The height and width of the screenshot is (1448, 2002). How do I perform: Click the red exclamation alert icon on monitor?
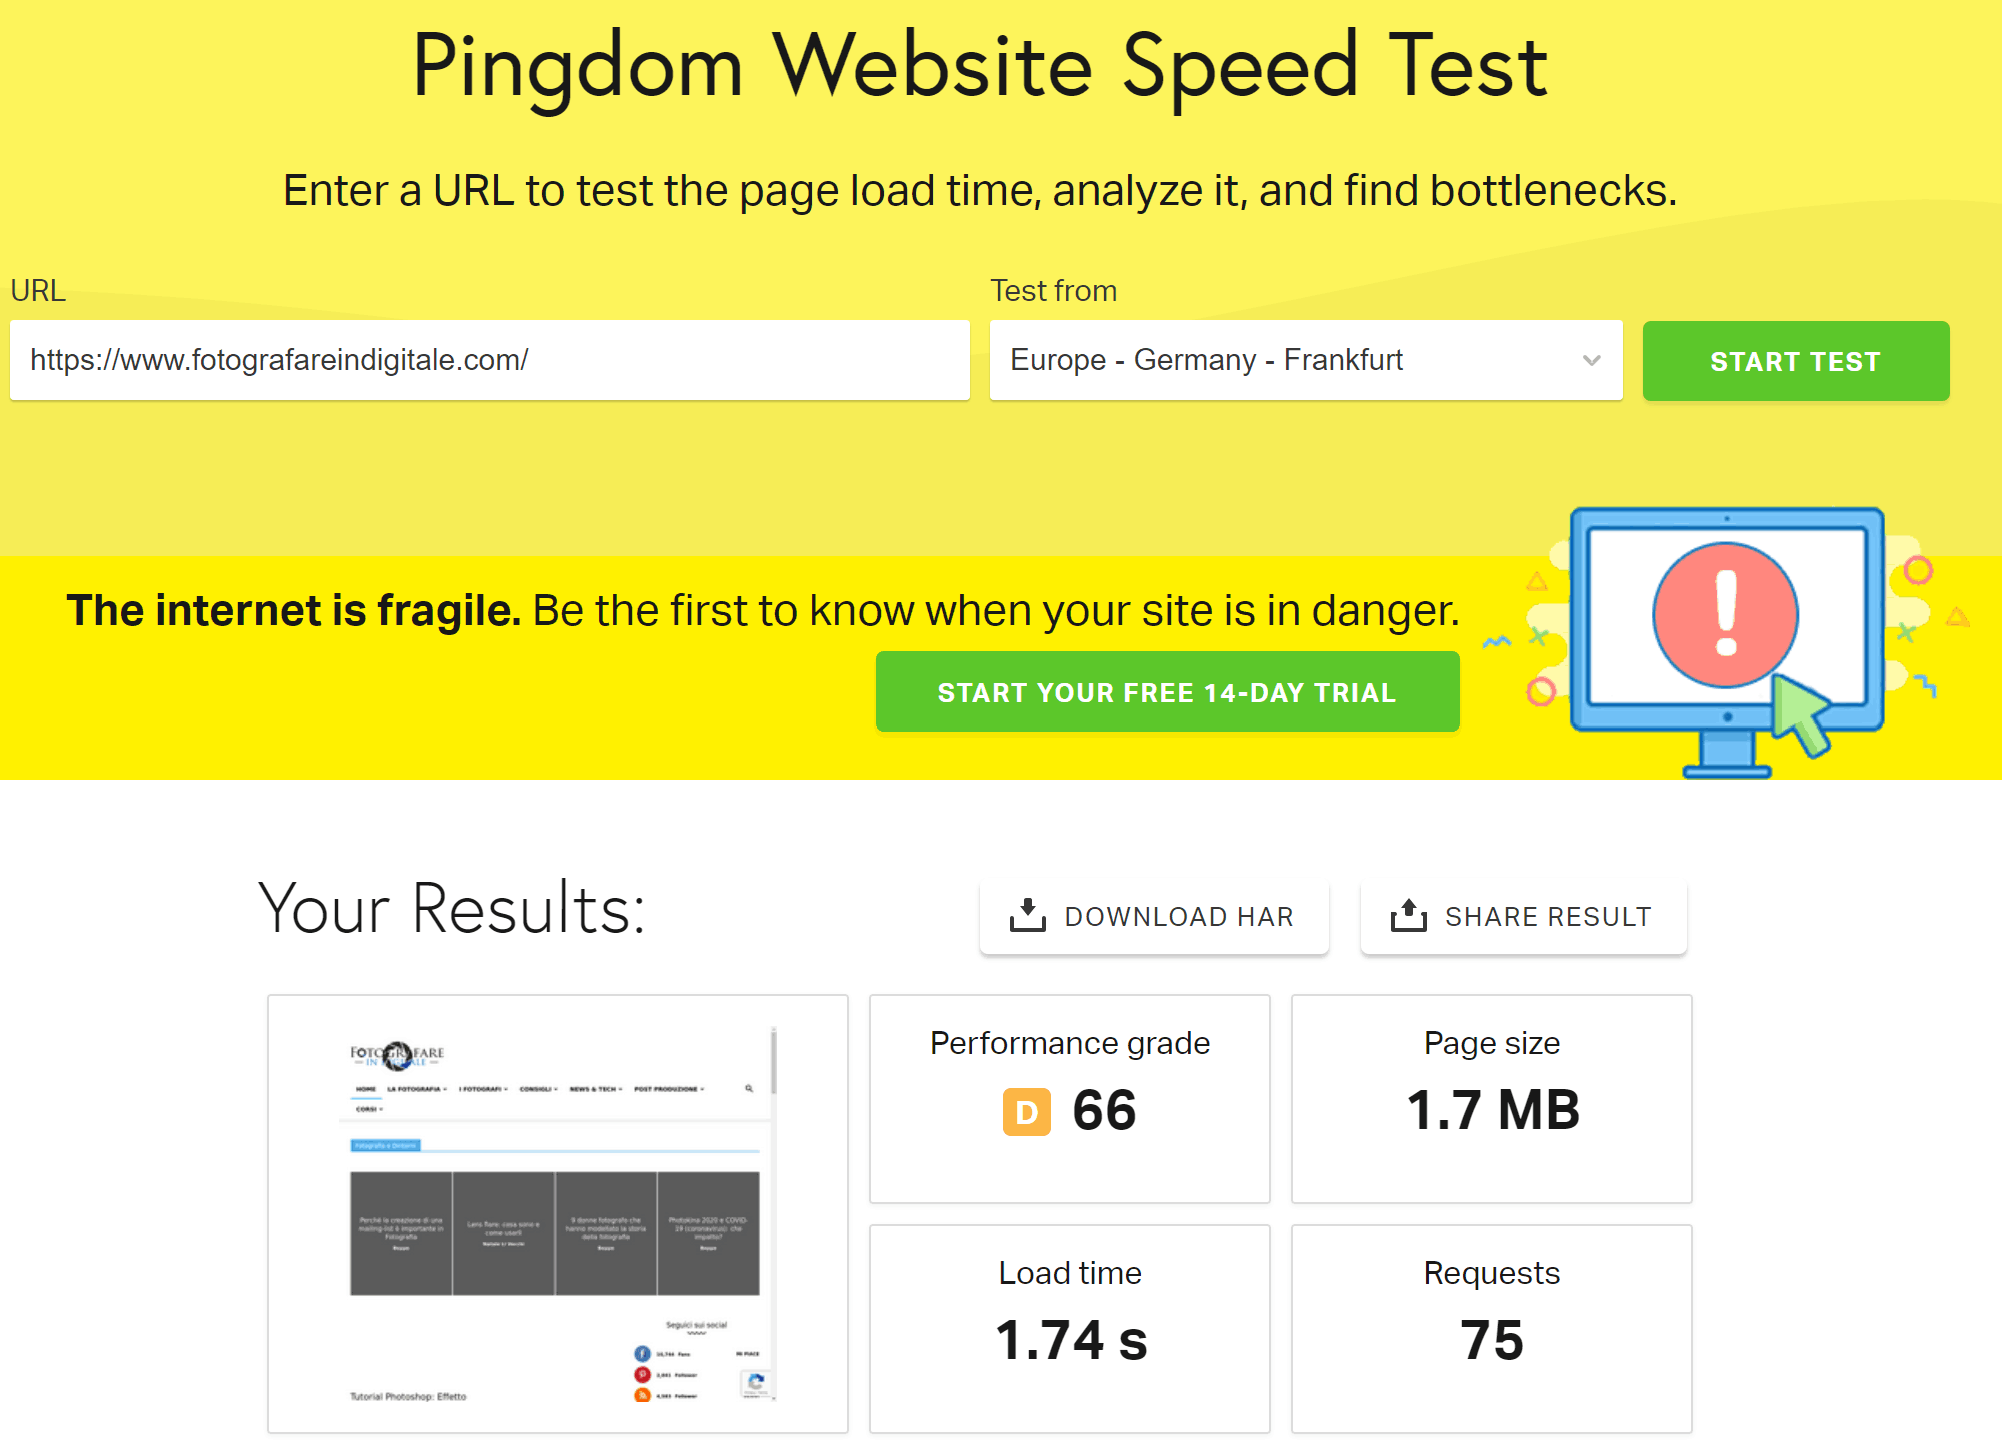click(x=1725, y=614)
